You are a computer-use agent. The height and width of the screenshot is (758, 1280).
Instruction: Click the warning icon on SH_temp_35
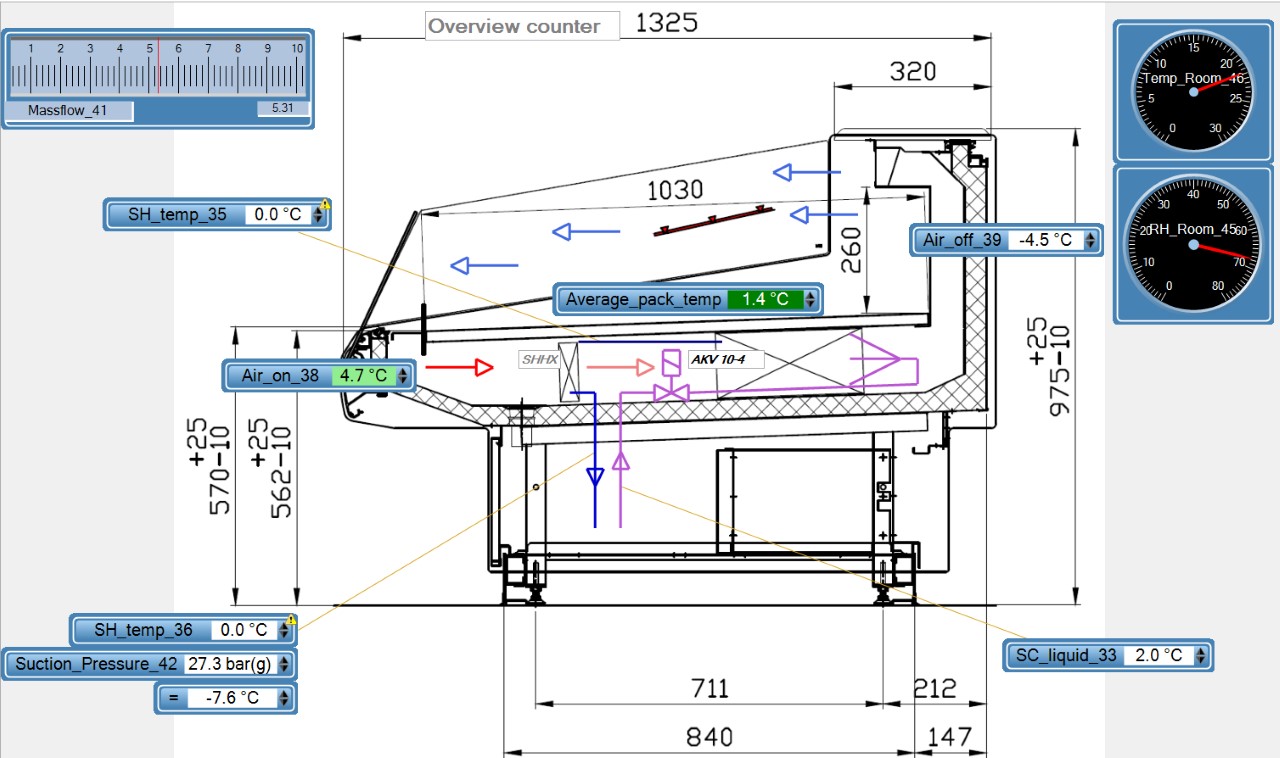click(x=325, y=205)
